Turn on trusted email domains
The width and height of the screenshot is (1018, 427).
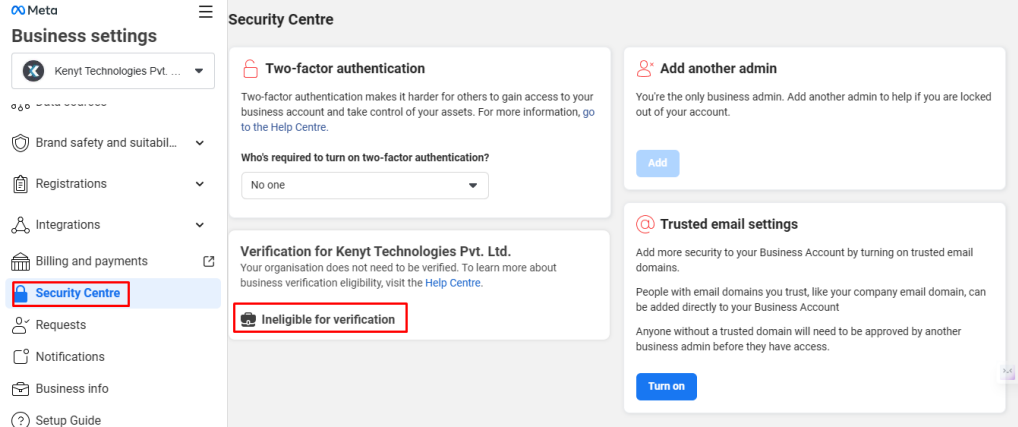tap(666, 387)
